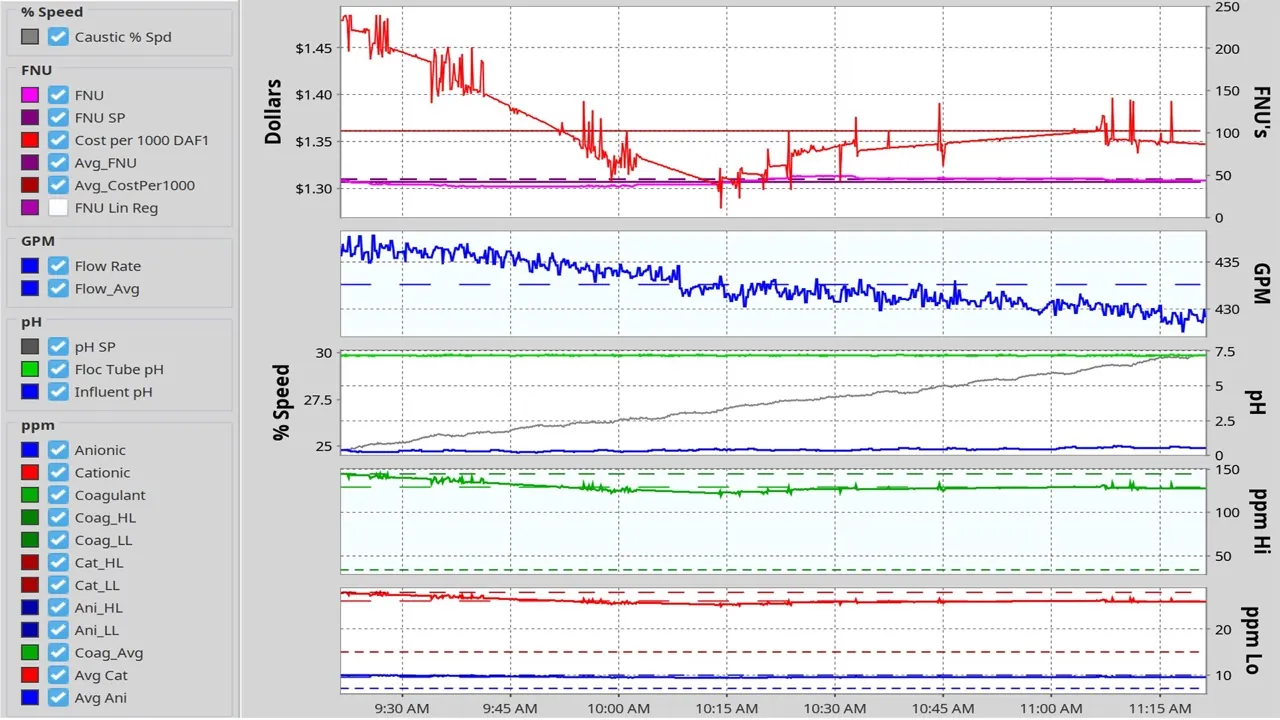Image resolution: width=1280 pixels, height=720 pixels.
Task: Click the purple Avg_FNU color swatch
Action: 30,163
